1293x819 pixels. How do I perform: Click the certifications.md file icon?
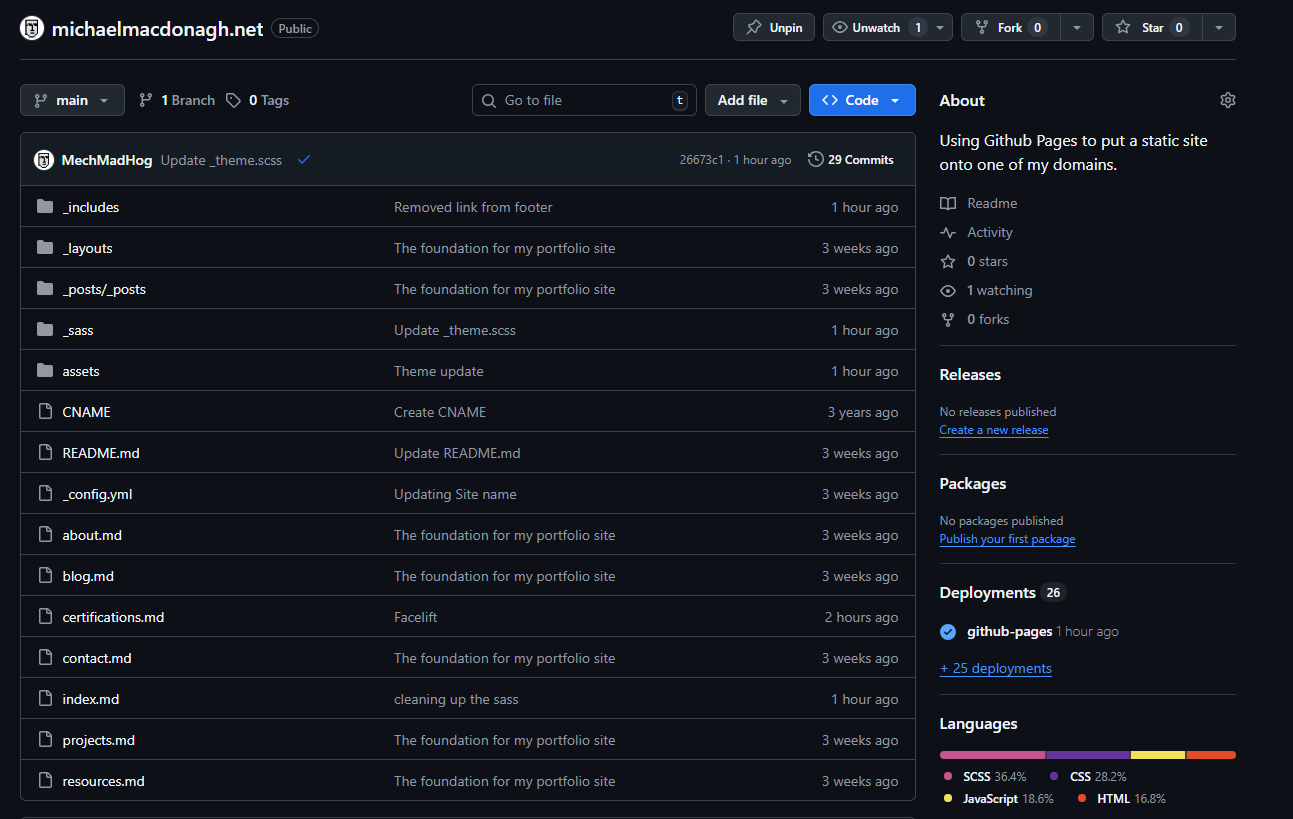(45, 617)
